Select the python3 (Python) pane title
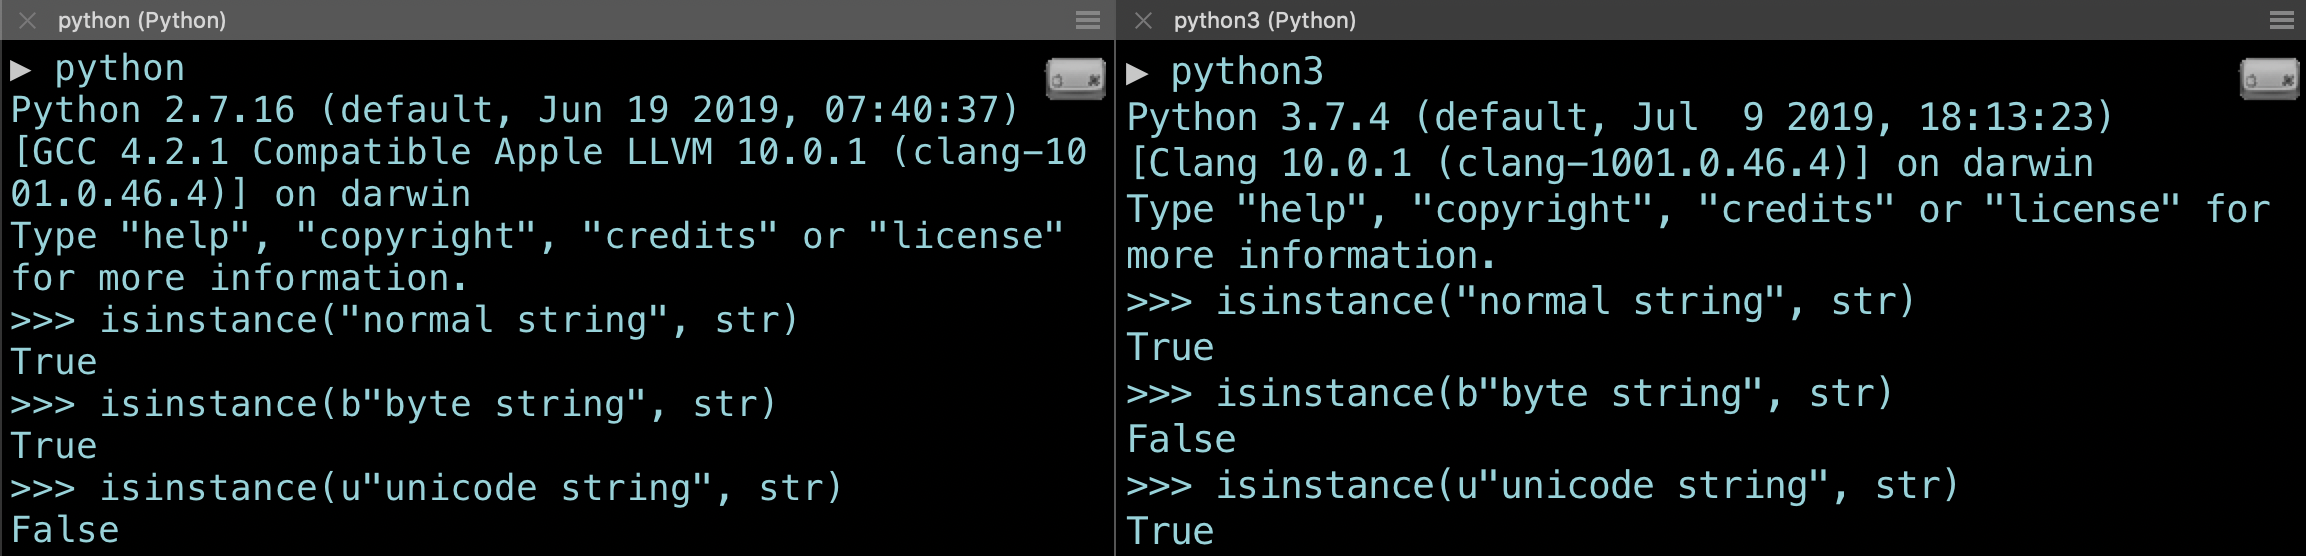 click(x=1264, y=20)
